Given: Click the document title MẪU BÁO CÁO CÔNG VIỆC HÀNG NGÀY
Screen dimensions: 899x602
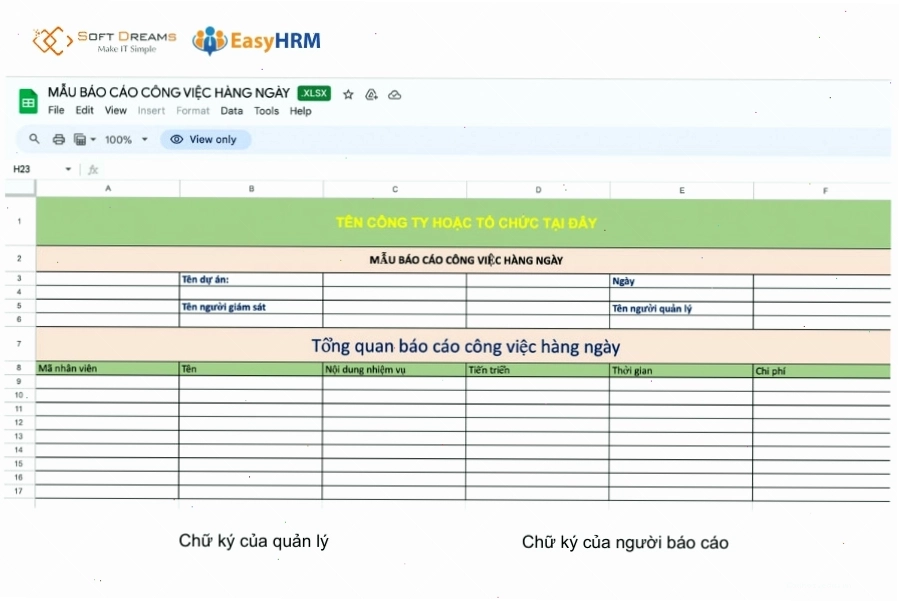Looking at the screenshot, I should click(x=169, y=92).
